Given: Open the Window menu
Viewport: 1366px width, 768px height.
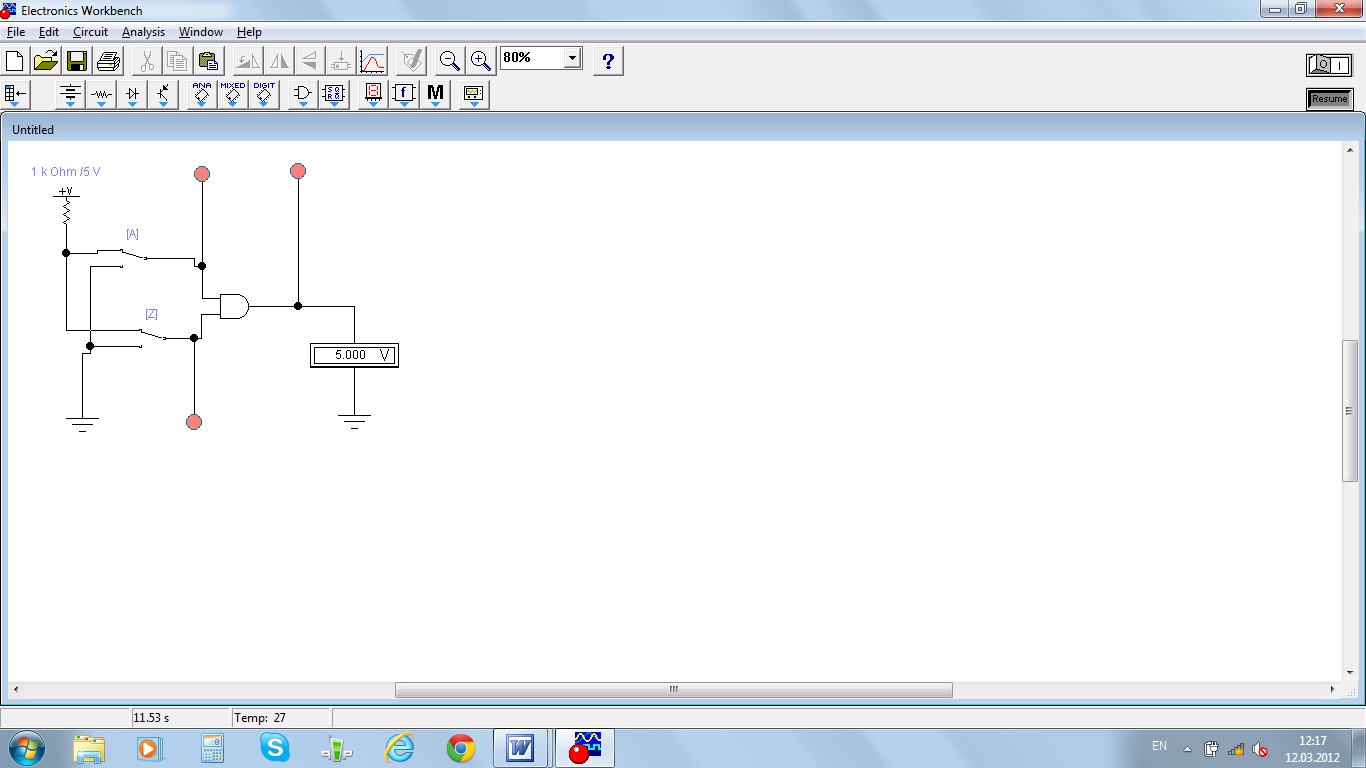Looking at the screenshot, I should 201,32.
